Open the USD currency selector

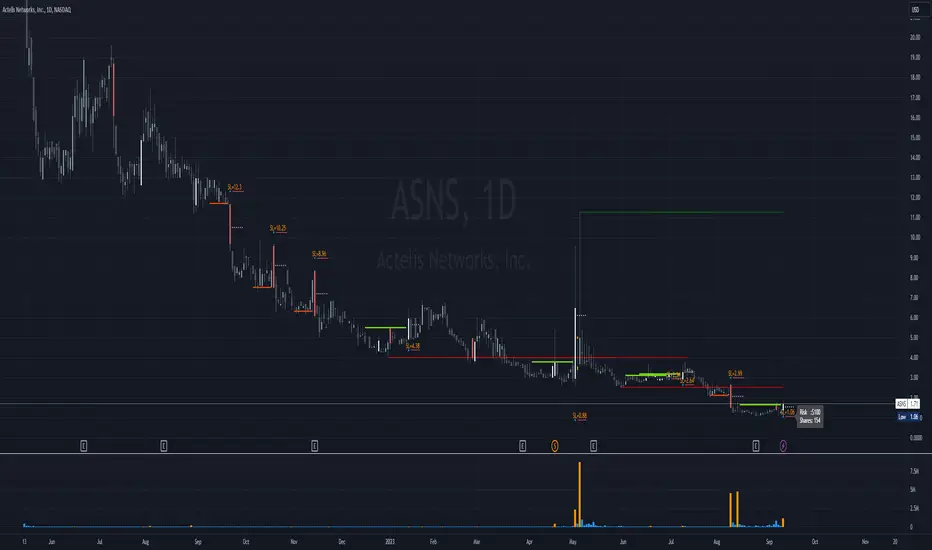(915, 10)
